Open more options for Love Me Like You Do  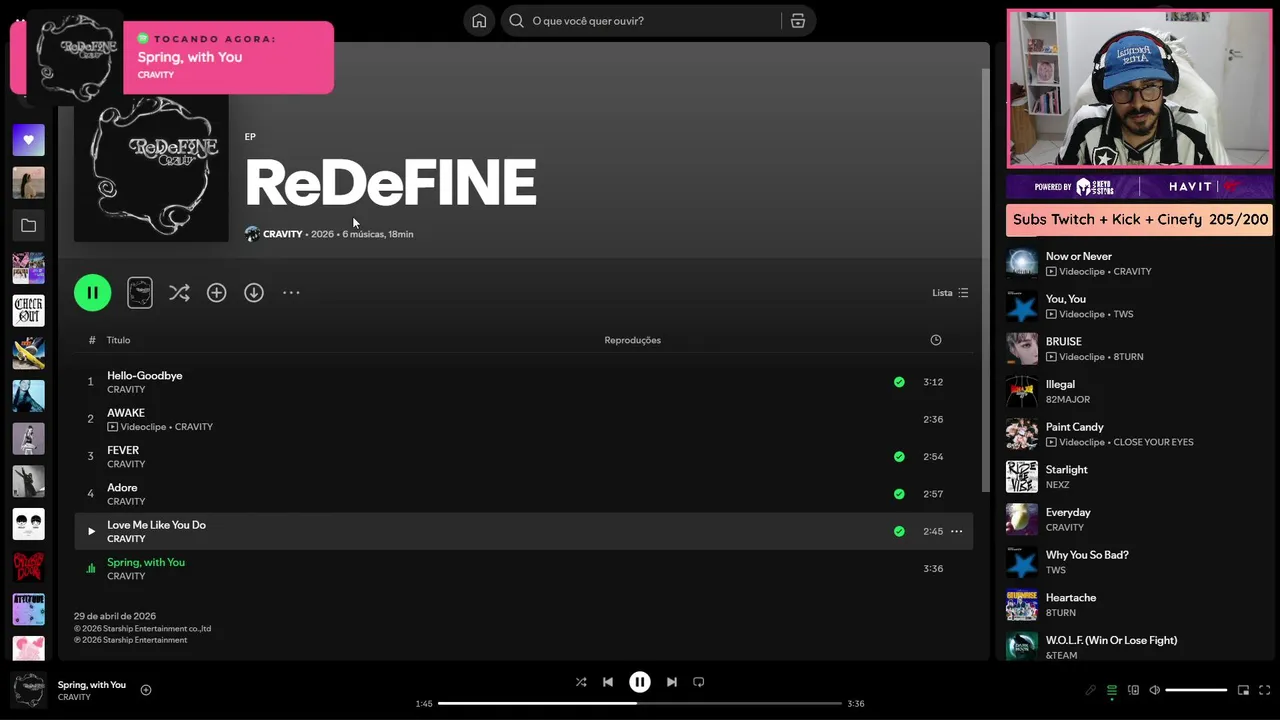tap(956, 532)
